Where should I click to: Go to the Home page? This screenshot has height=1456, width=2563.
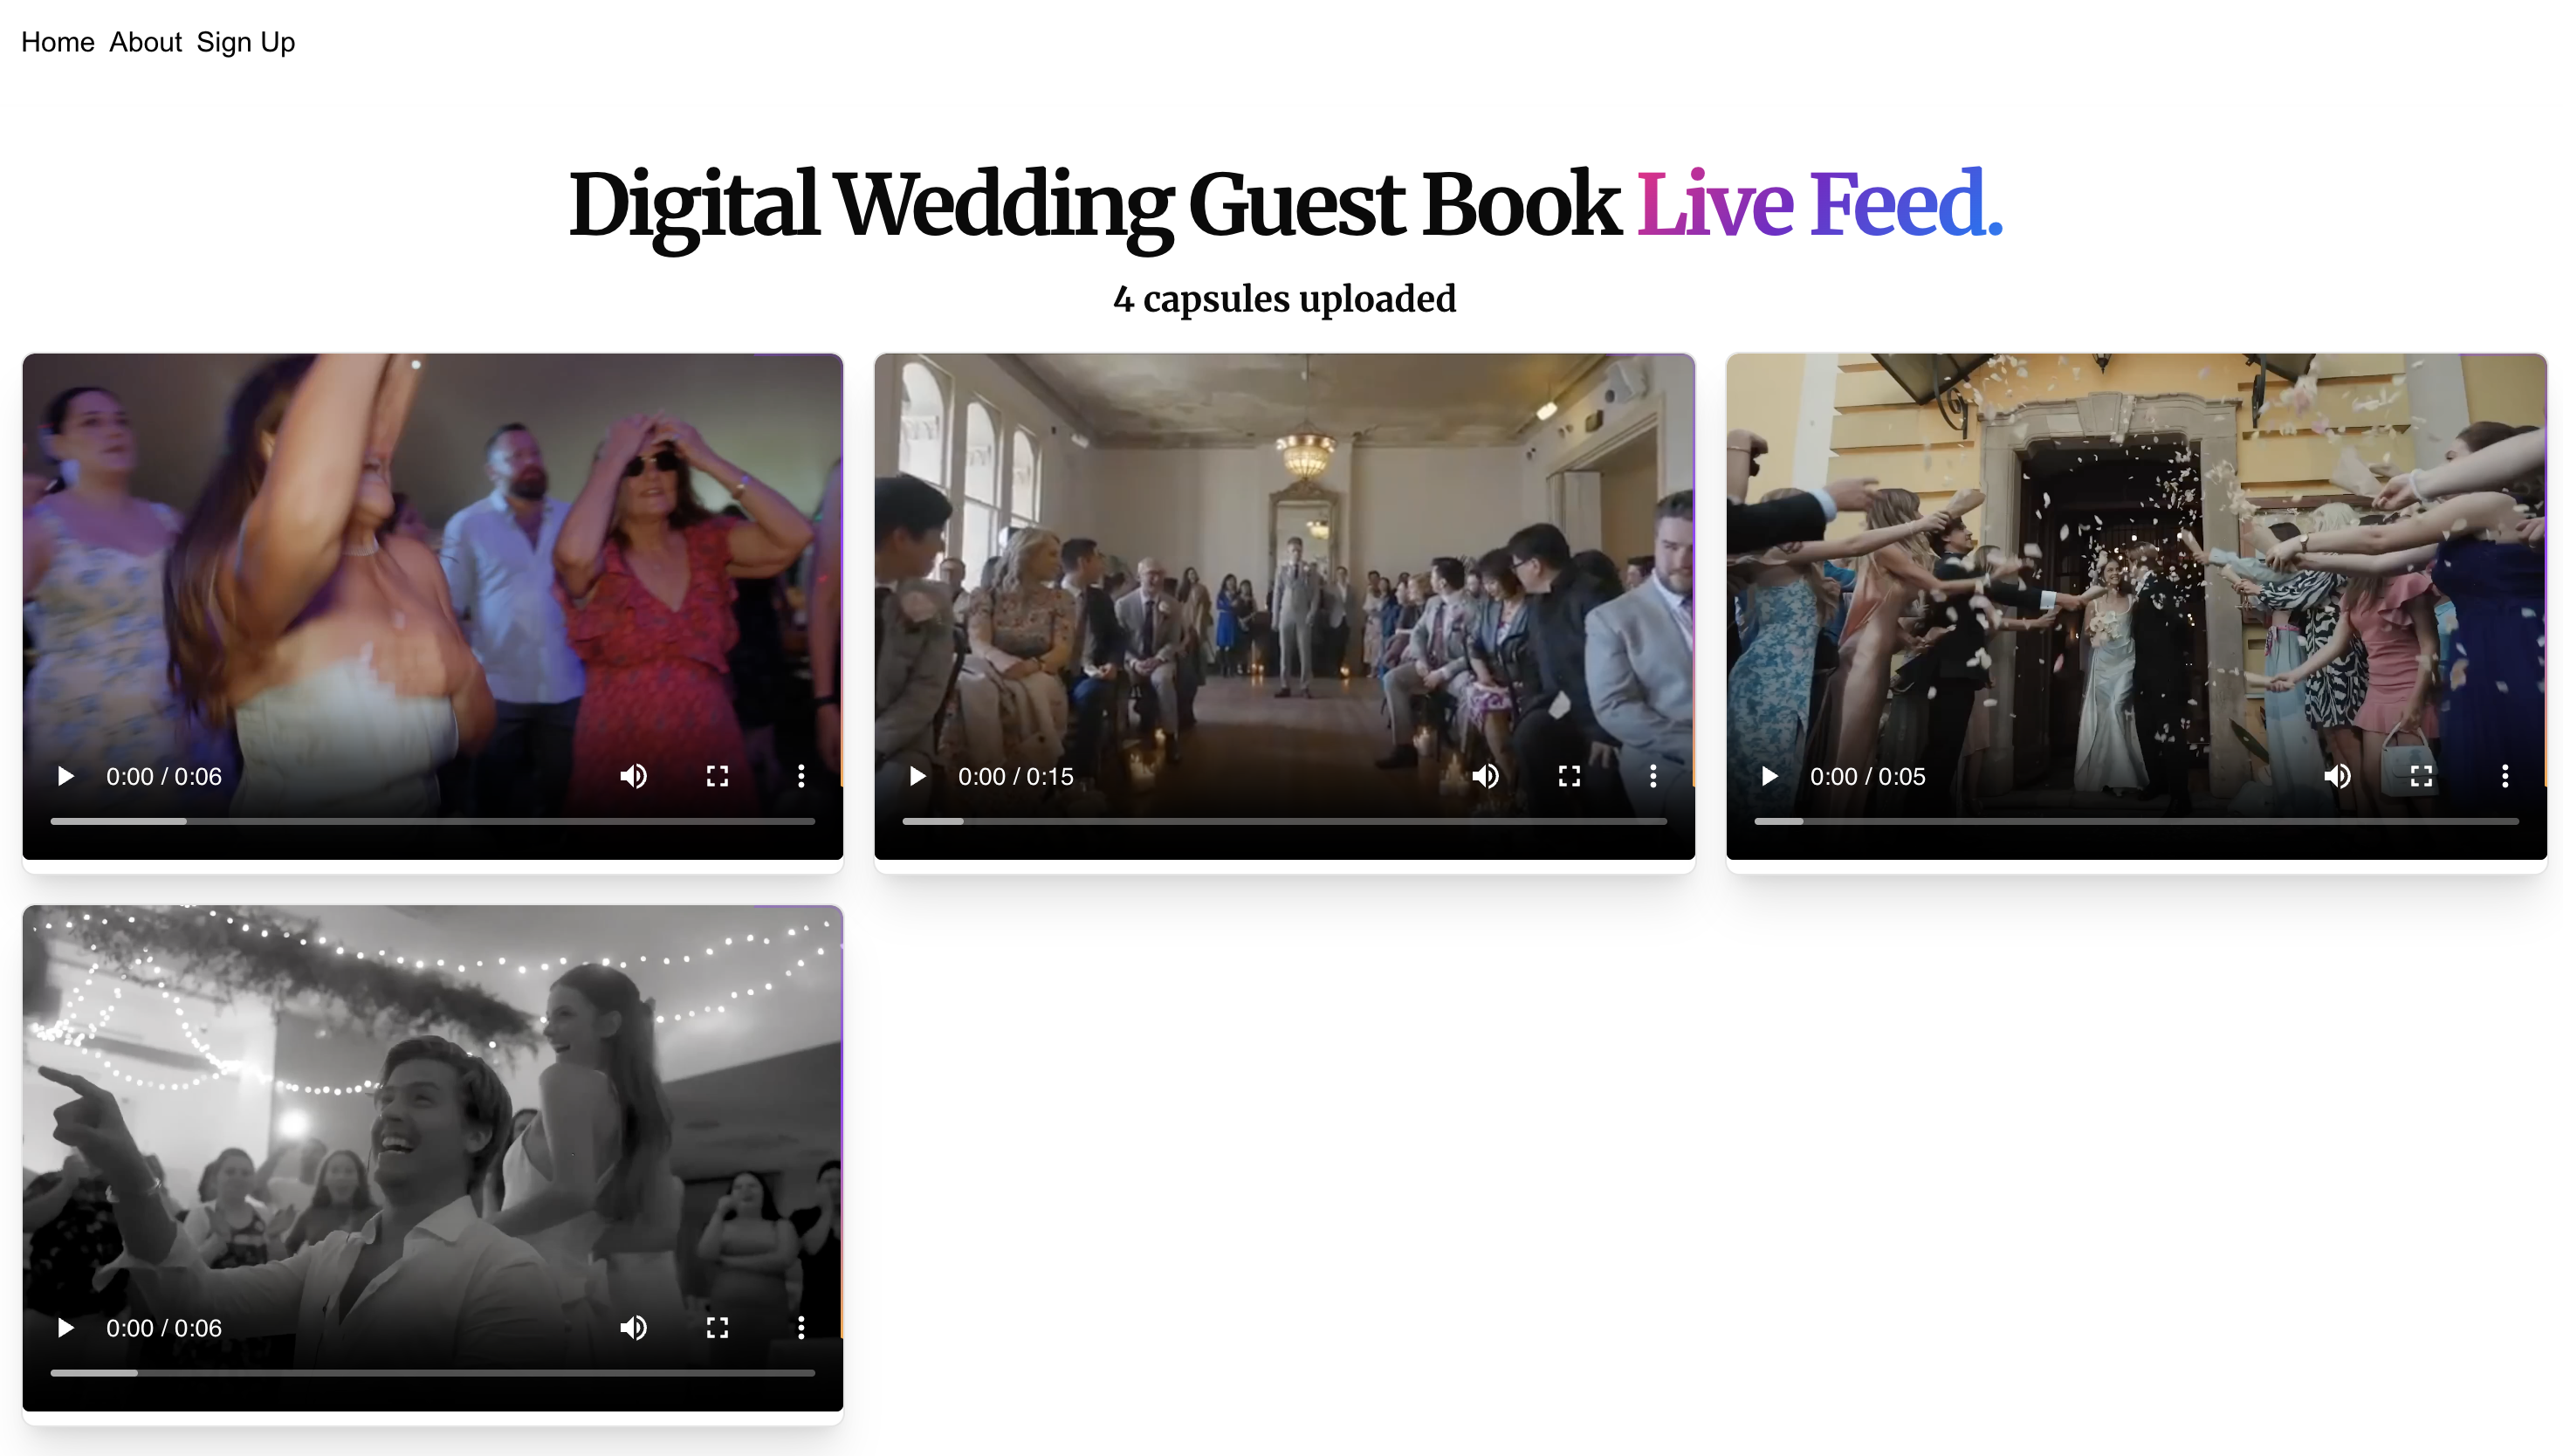pos(58,42)
